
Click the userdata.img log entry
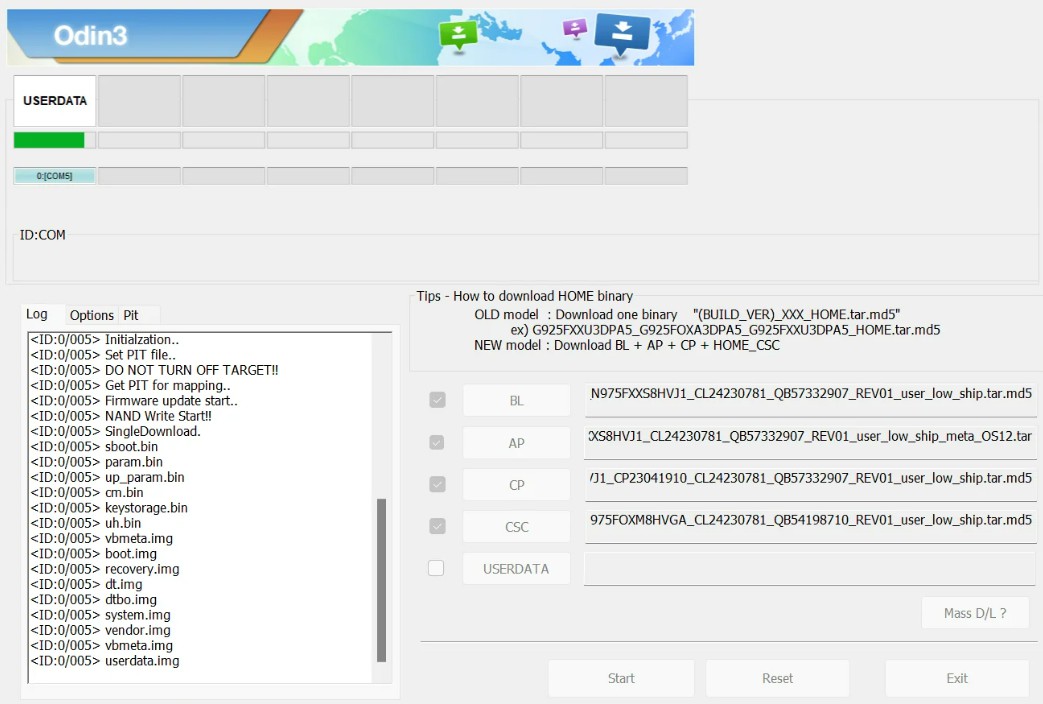click(142, 661)
